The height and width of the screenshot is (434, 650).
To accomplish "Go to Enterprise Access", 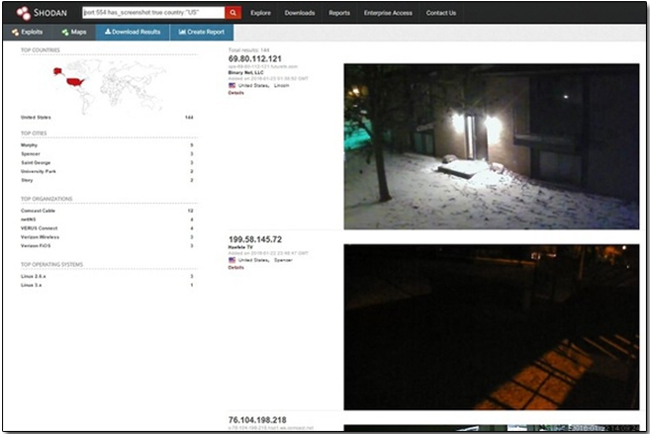I will click(388, 13).
